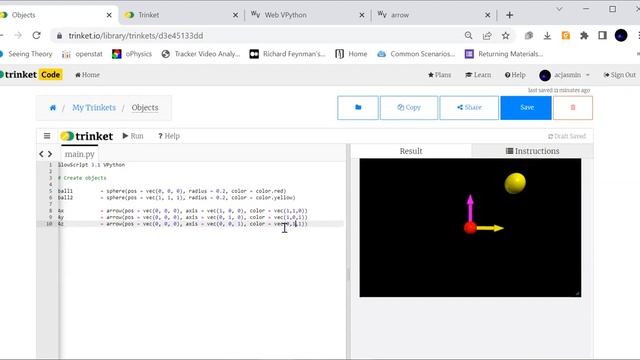
Task: Click the yellow sphere in result canvas
Action: [515, 183]
